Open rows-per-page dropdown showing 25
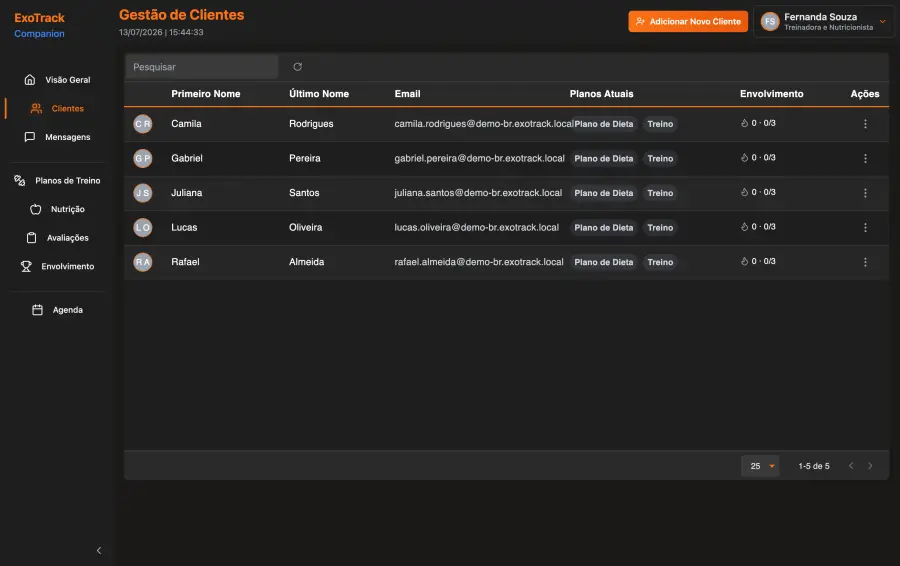This screenshot has width=900, height=566. pyautogui.click(x=761, y=466)
